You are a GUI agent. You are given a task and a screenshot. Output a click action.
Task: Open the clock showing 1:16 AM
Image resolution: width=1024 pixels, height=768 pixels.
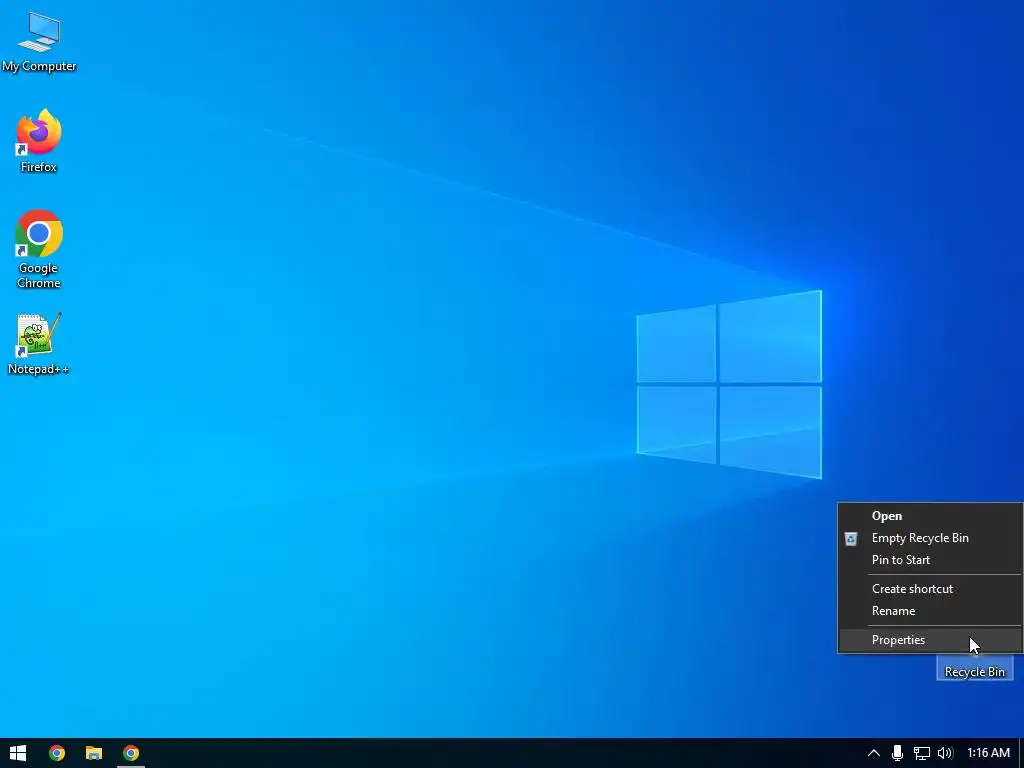tap(988, 753)
